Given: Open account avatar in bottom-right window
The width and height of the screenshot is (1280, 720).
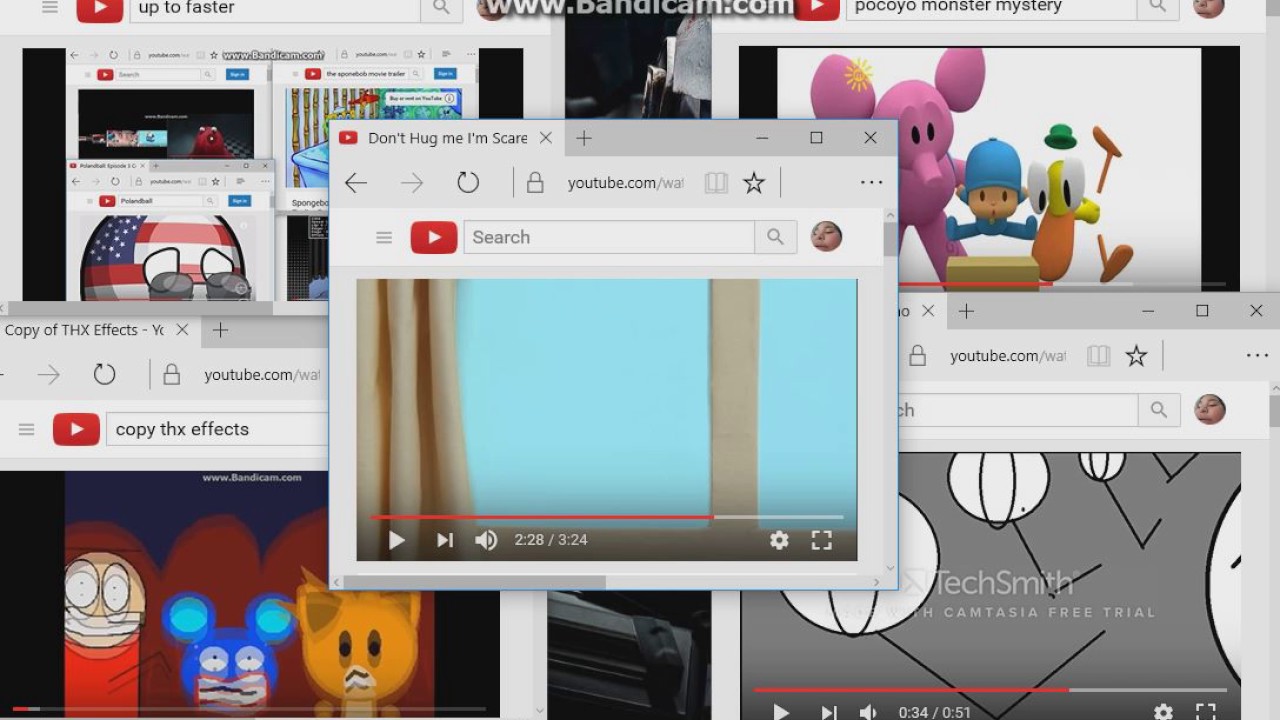Looking at the screenshot, I should 1210,409.
